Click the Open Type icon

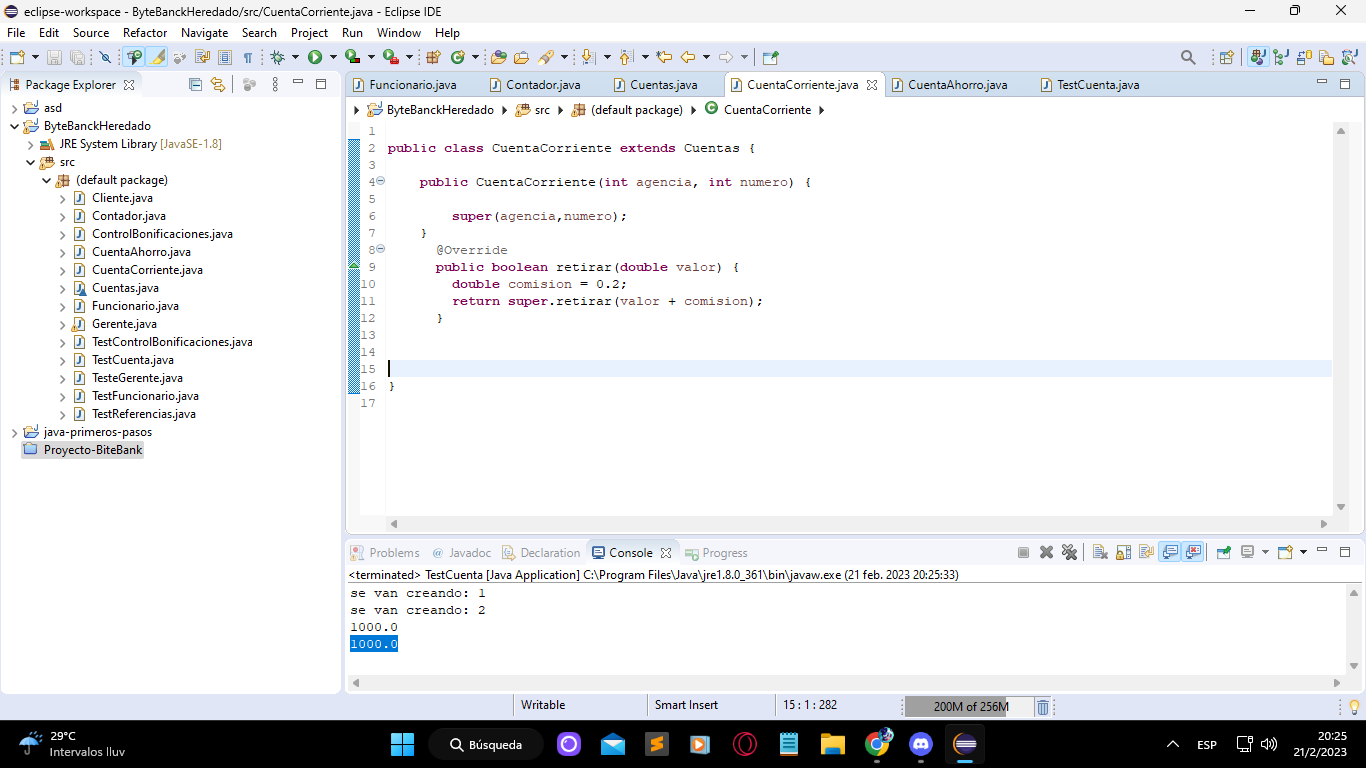[498, 57]
